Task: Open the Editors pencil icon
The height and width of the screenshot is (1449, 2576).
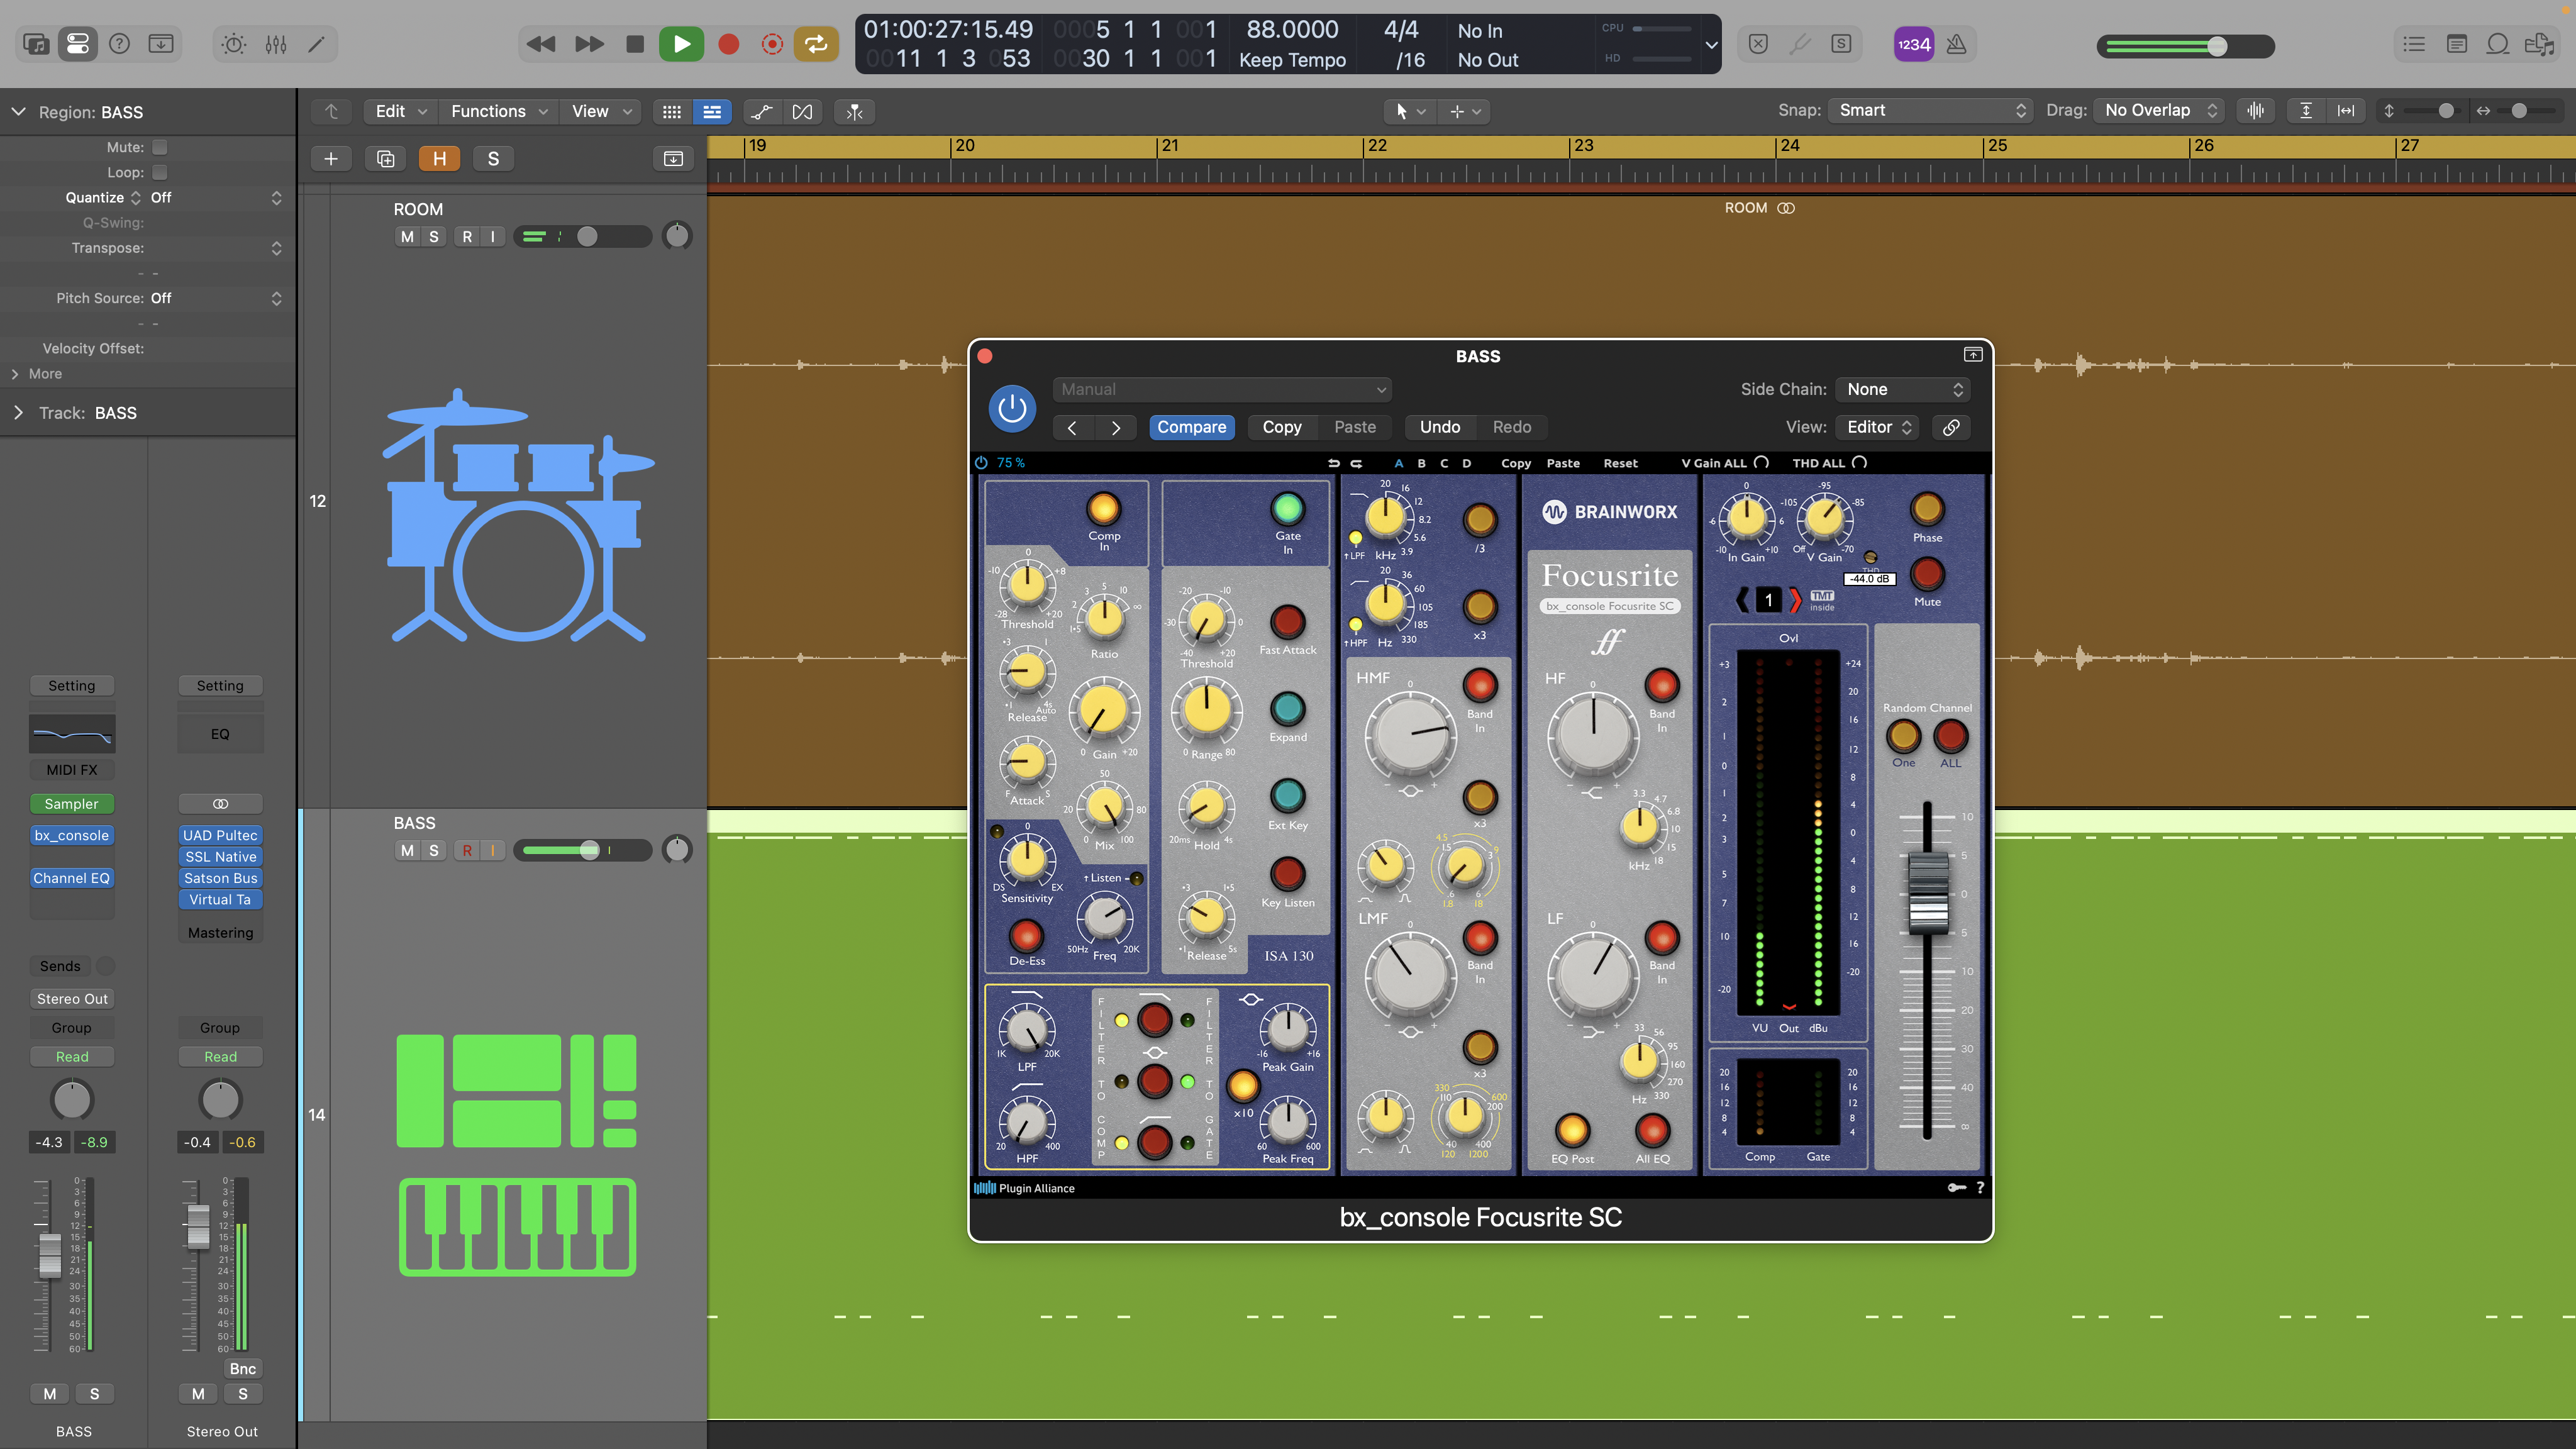Action: pos(317,44)
